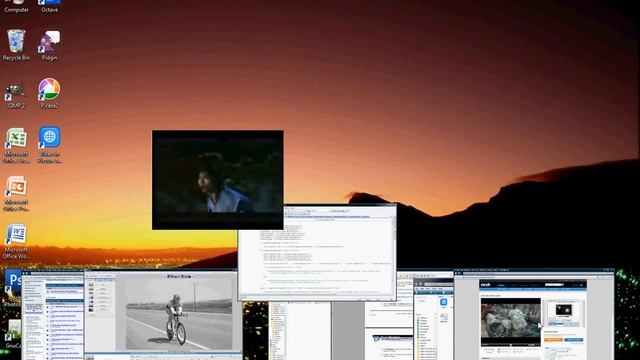The width and height of the screenshot is (640, 360).
Task: Launch GIMP 2 from the desktop shortcut
Action: click(16, 96)
